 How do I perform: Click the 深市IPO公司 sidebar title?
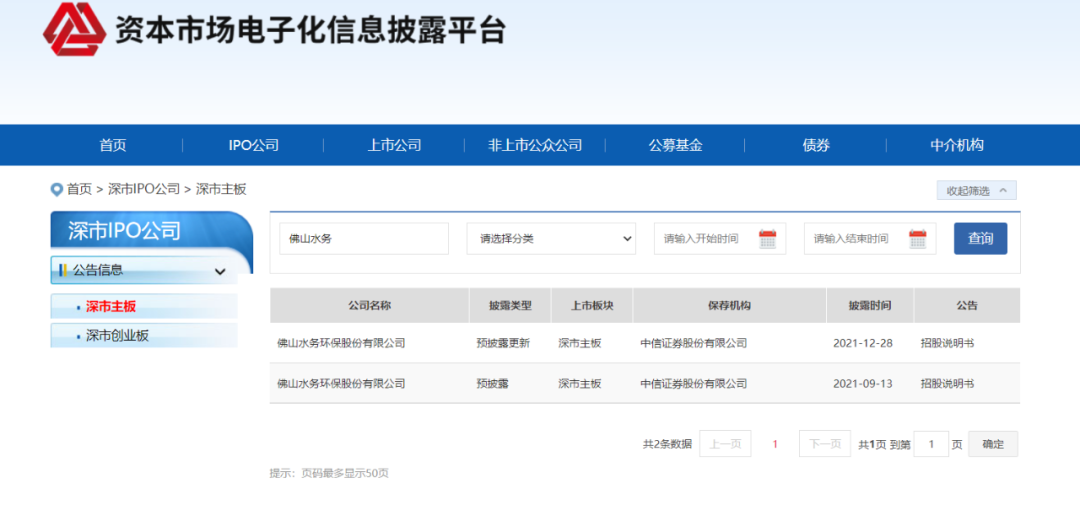tap(124, 231)
